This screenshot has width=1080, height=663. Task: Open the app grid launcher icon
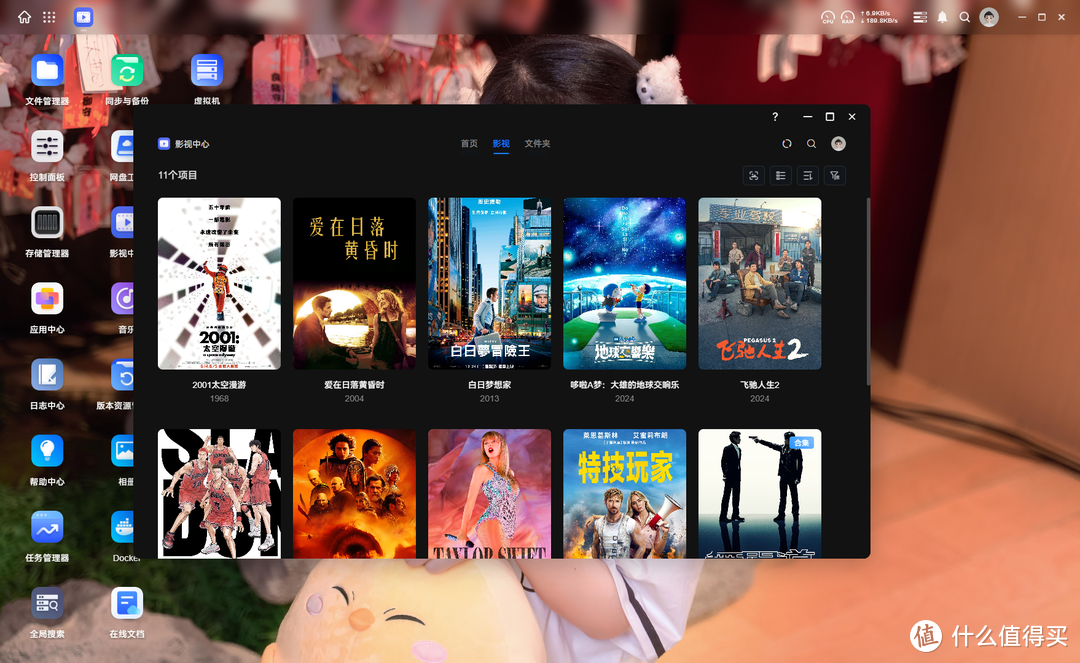(x=49, y=17)
